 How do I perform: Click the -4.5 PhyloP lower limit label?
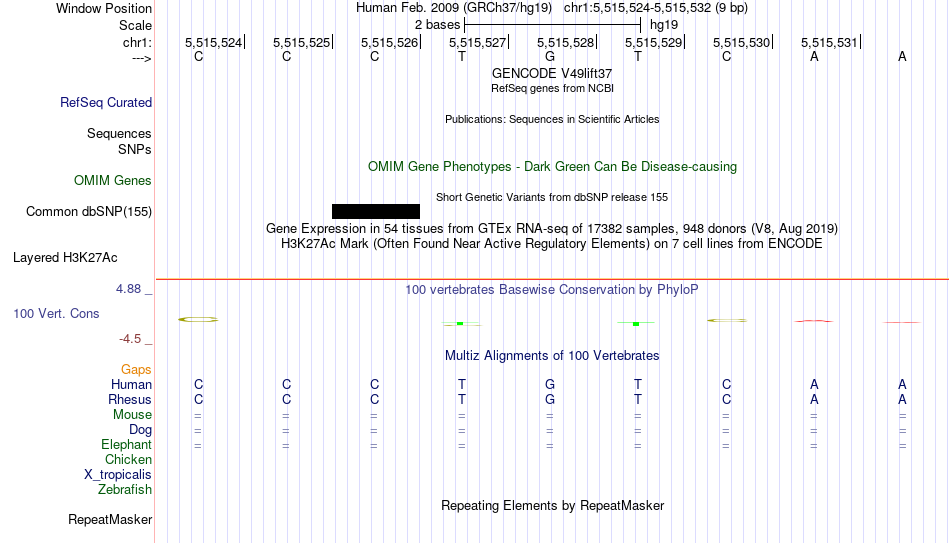tap(130, 339)
